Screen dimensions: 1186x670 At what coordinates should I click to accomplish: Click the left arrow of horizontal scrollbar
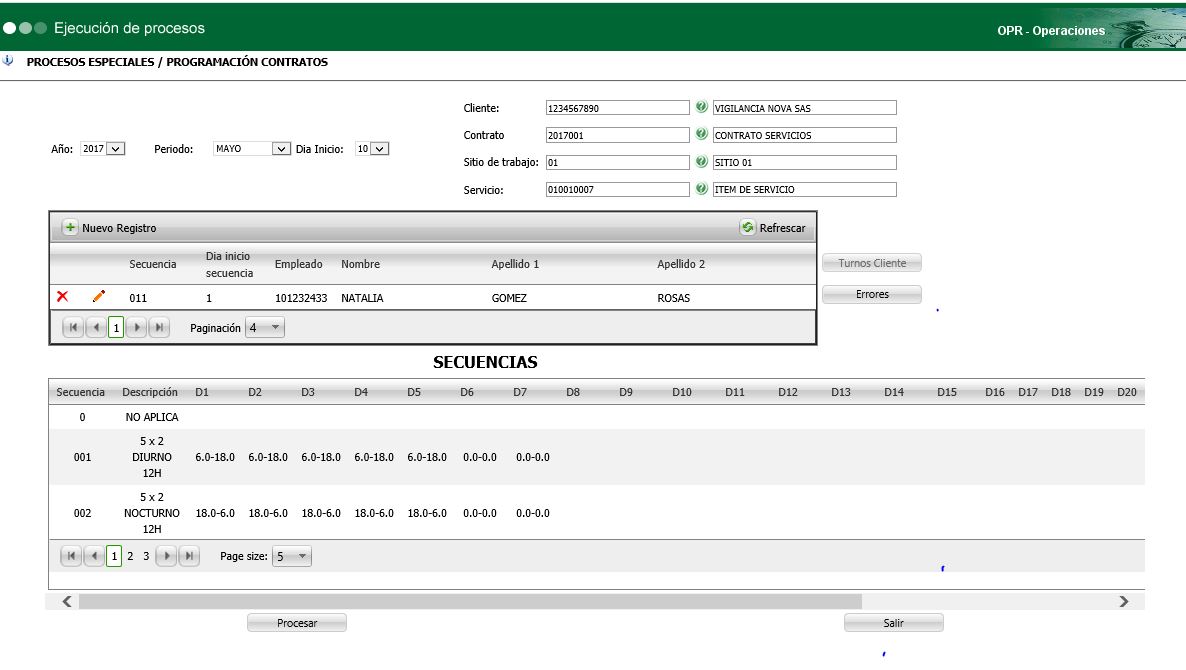coord(67,601)
